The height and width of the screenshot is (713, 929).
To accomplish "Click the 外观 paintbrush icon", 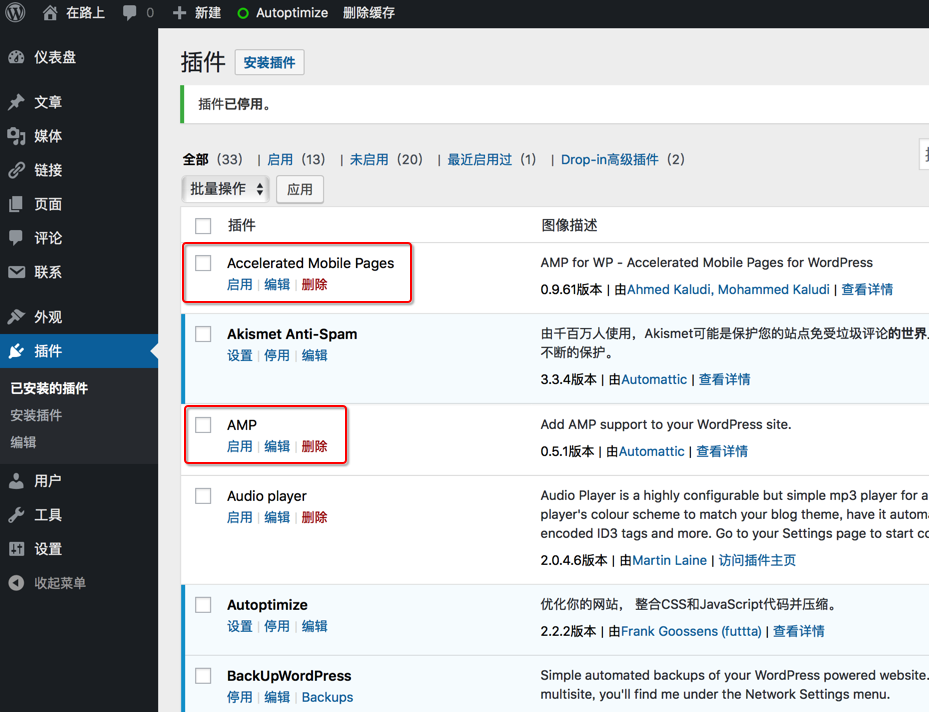I will [x=17, y=316].
